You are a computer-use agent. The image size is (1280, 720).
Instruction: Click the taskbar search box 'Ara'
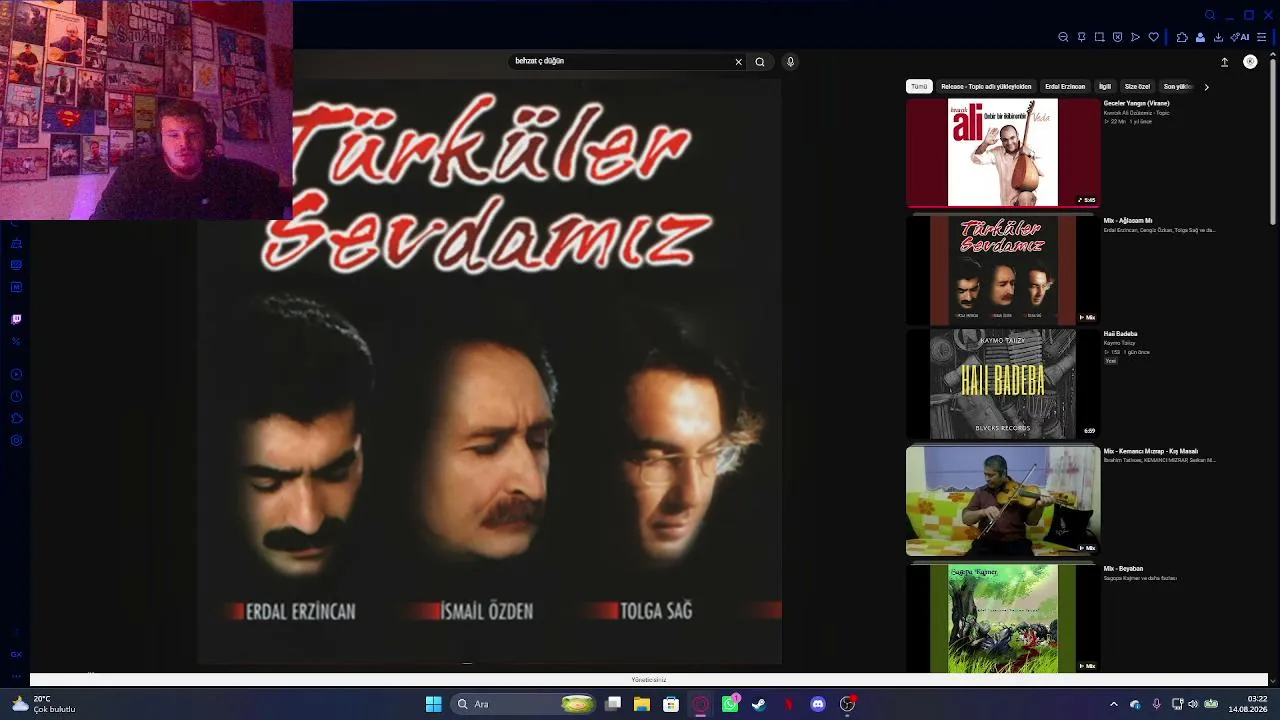click(522, 704)
